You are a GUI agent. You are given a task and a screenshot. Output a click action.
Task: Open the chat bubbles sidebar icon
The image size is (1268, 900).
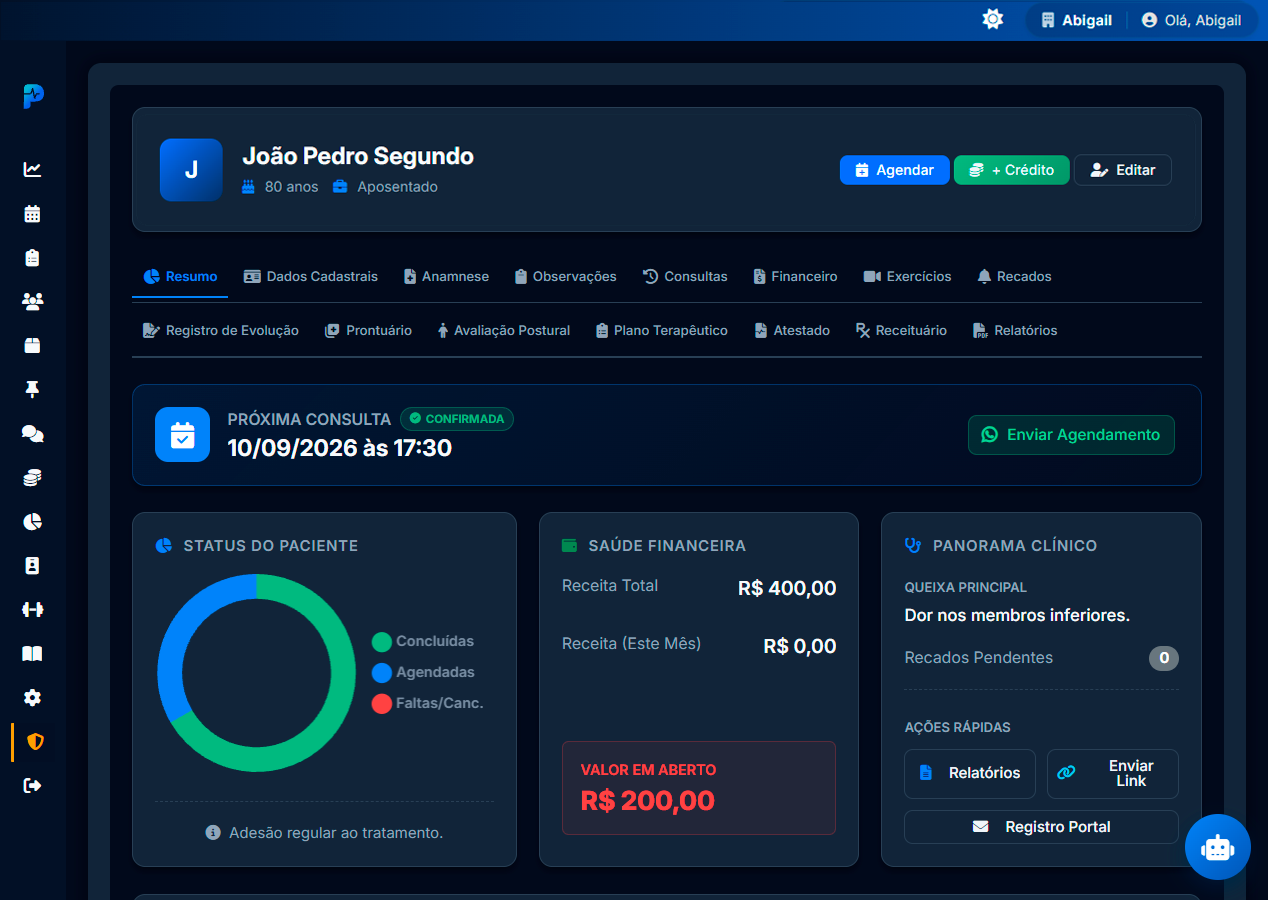(x=33, y=434)
